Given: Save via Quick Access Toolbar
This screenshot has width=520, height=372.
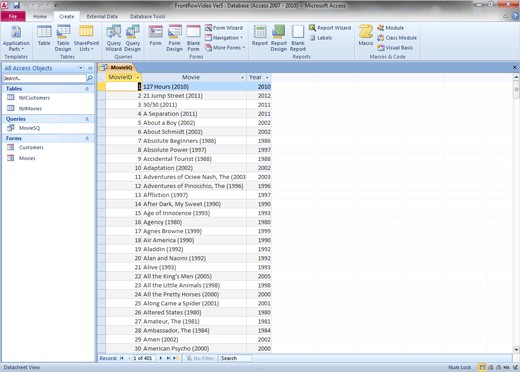Looking at the screenshot, I should pos(16,5).
